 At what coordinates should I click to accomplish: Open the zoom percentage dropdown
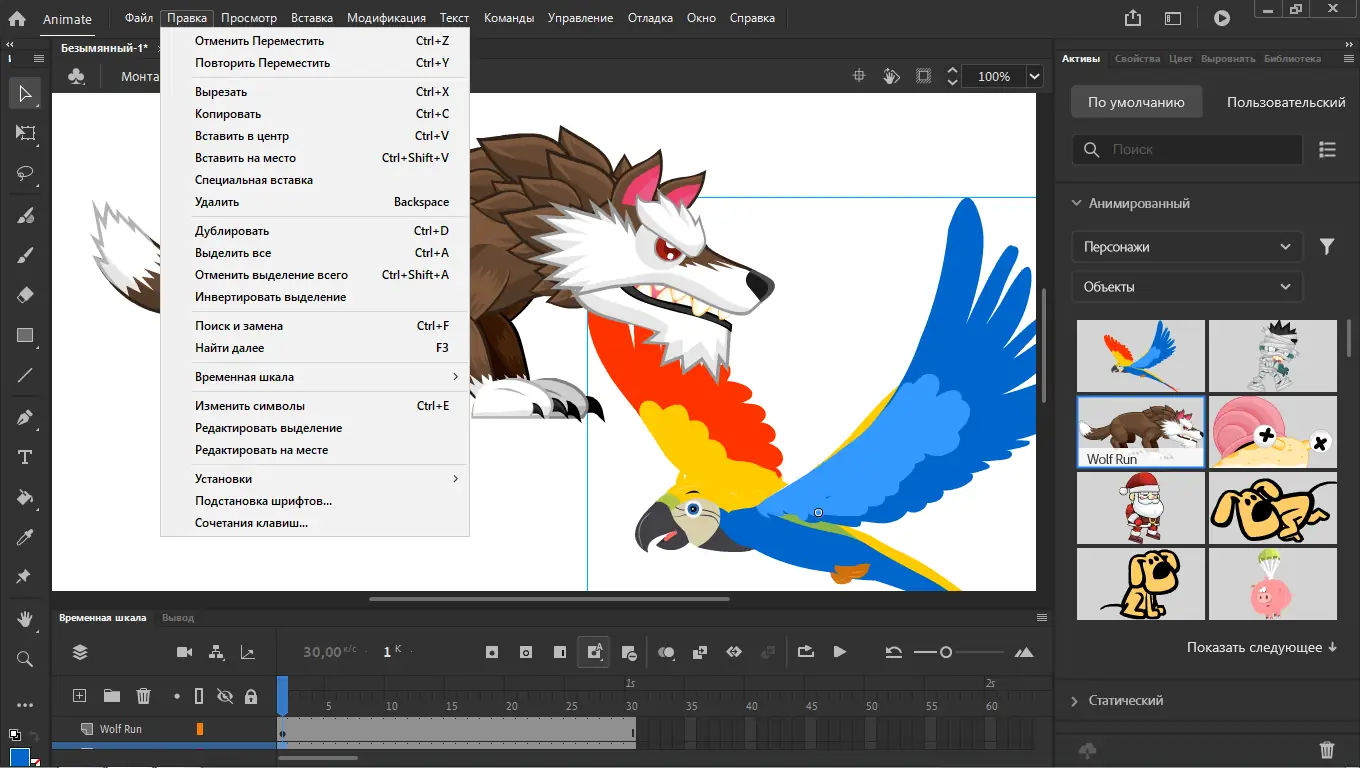1033,76
